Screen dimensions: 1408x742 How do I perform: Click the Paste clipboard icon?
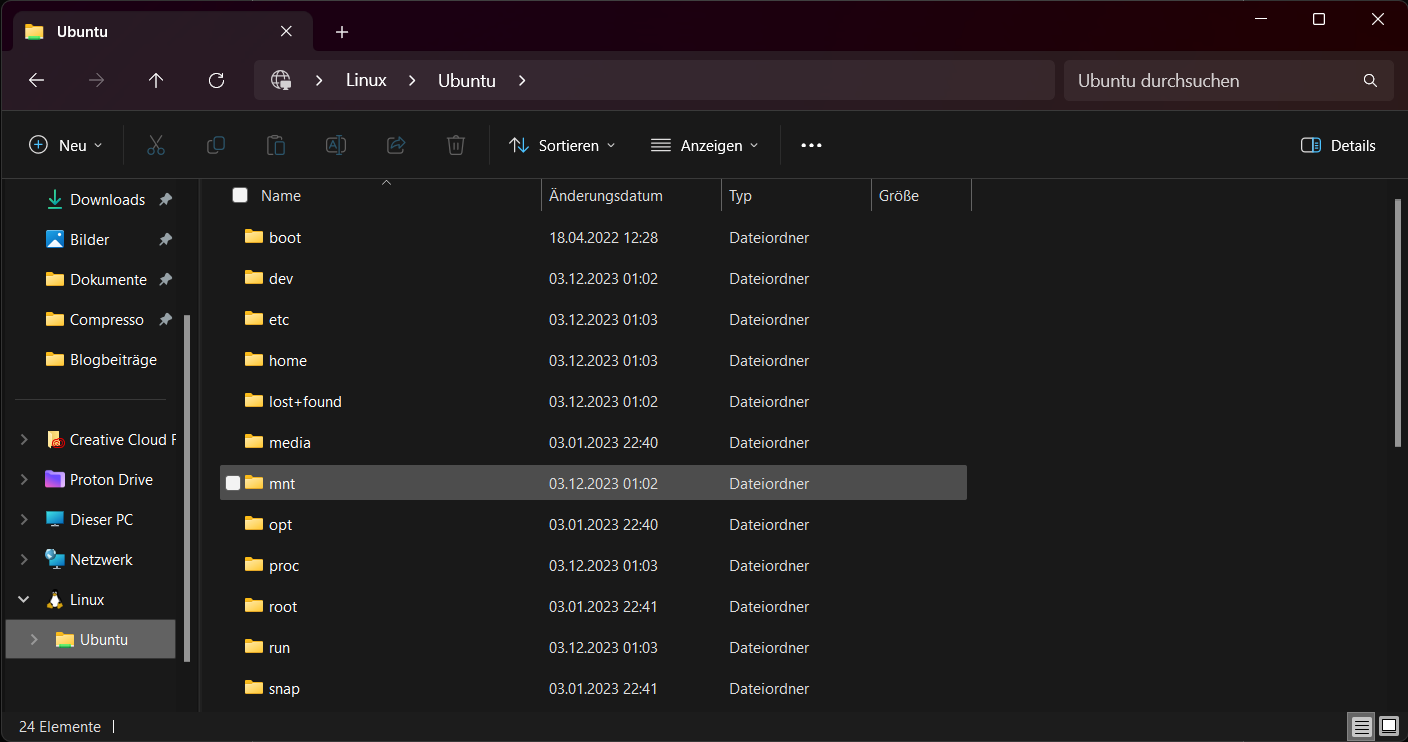tap(276, 145)
